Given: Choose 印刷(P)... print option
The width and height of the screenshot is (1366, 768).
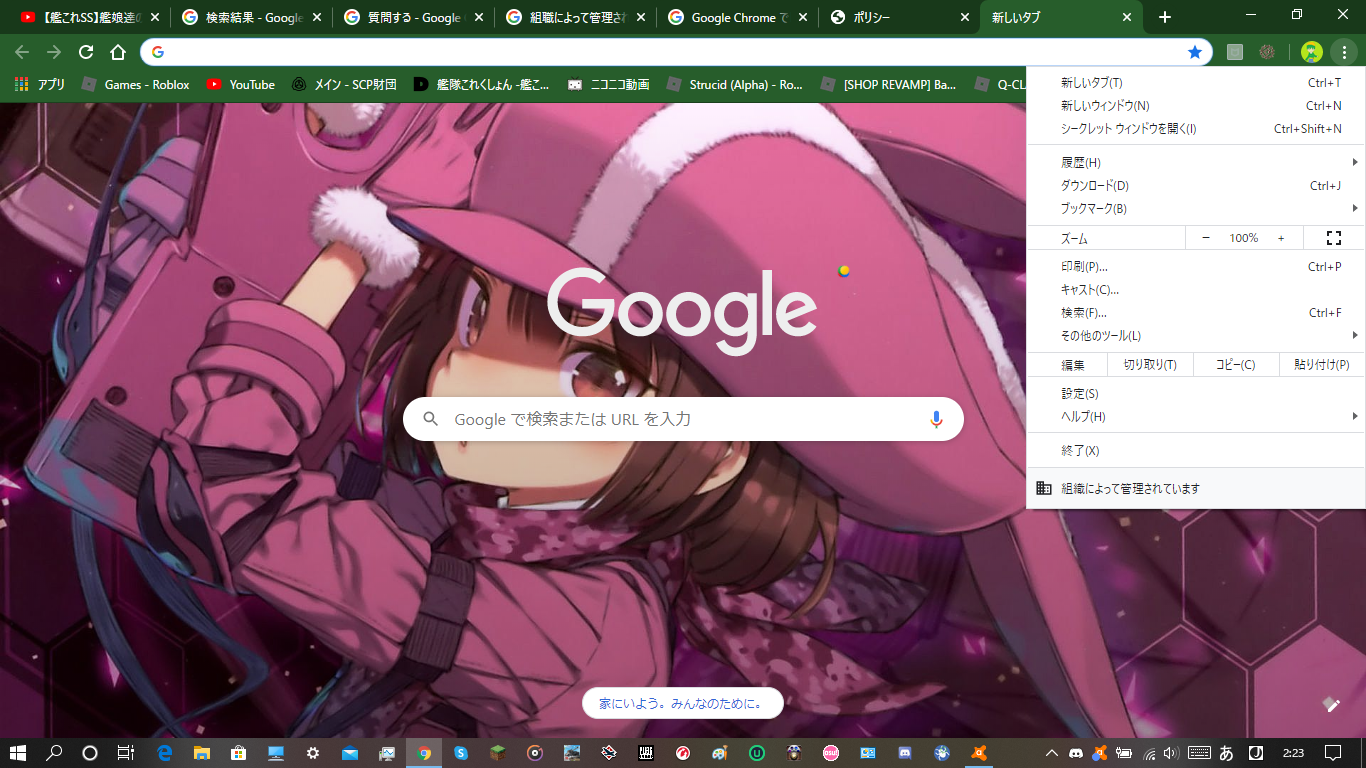Looking at the screenshot, I should [x=1196, y=266].
